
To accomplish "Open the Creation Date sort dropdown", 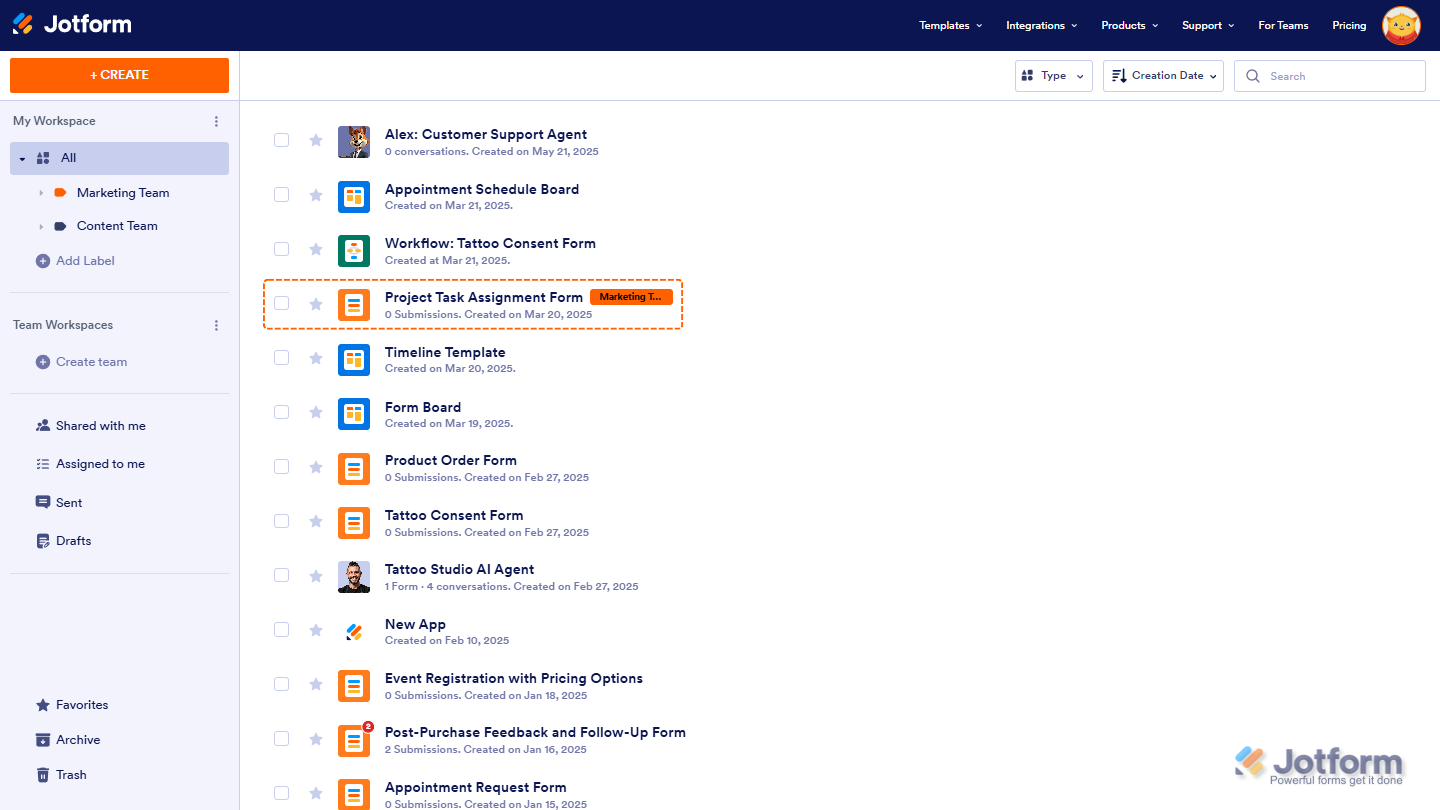I will click(x=1163, y=76).
